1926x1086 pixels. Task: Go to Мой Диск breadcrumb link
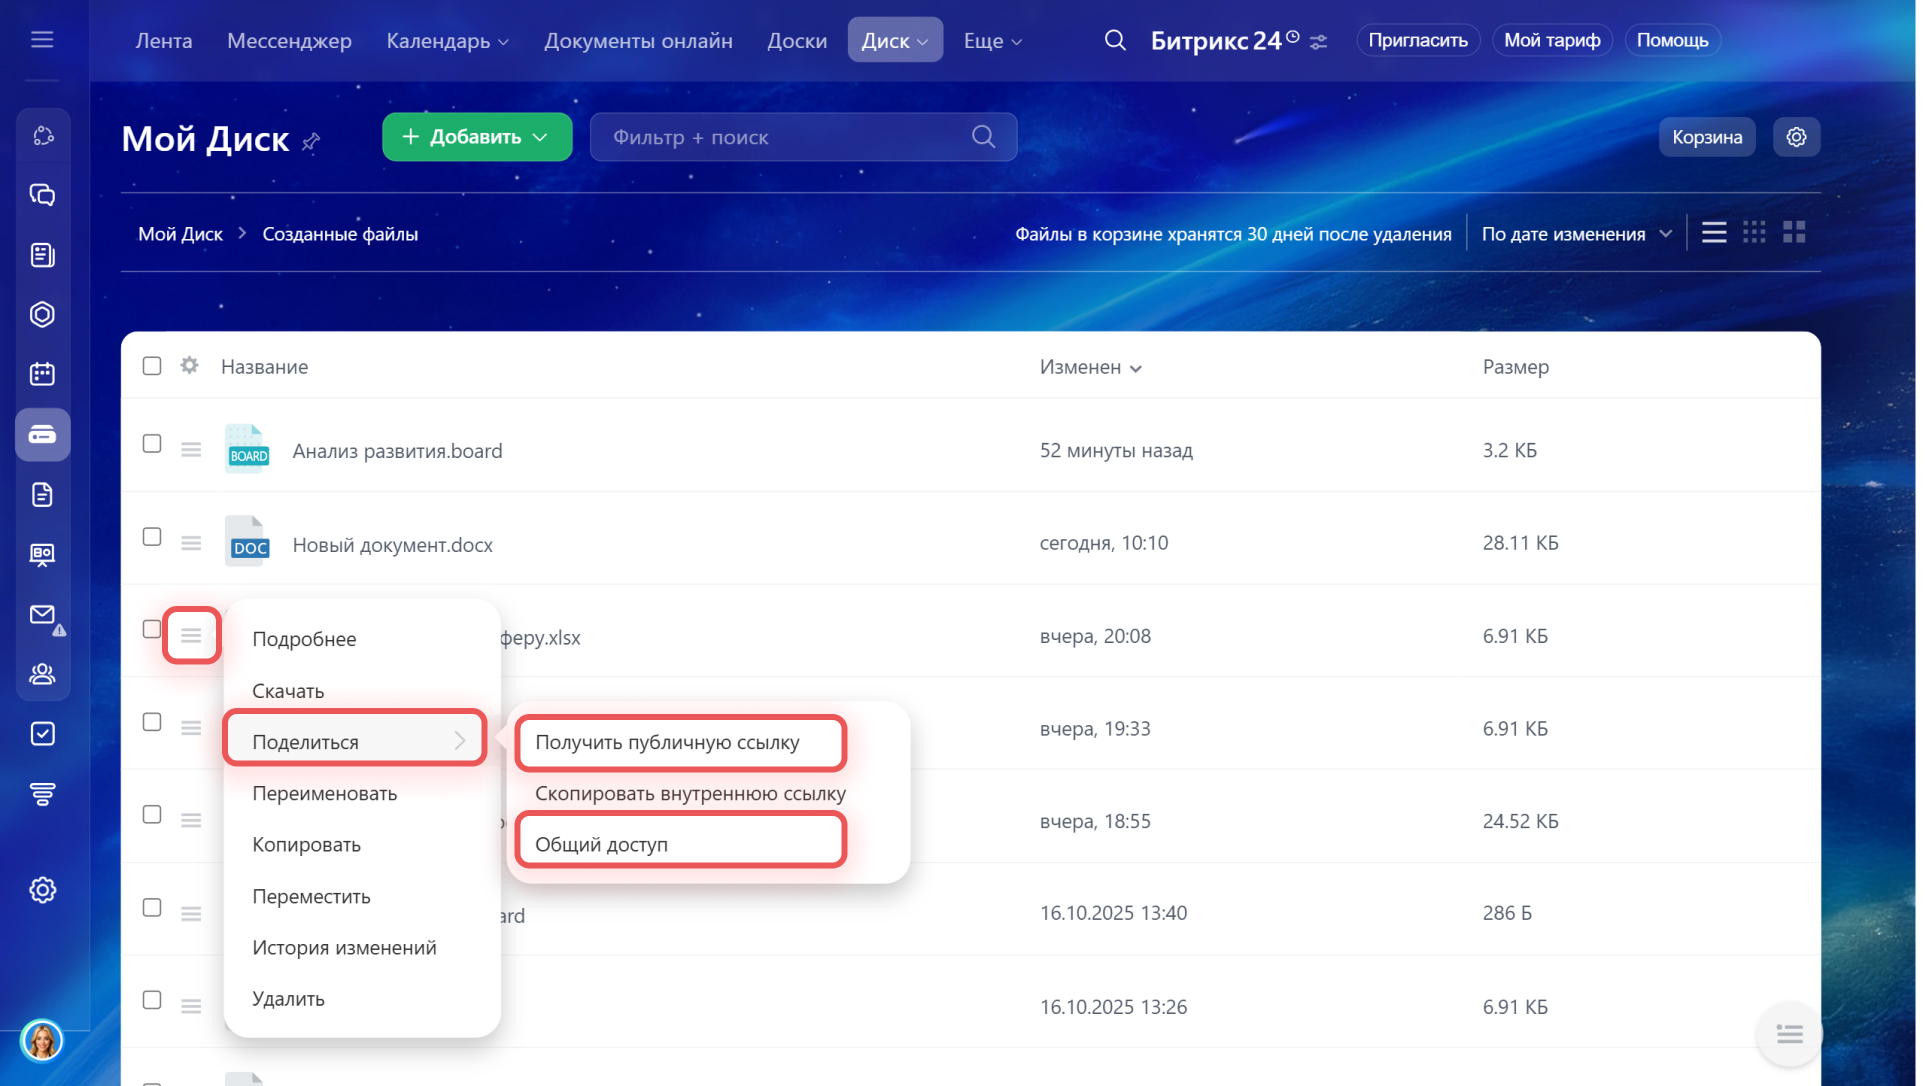[180, 234]
